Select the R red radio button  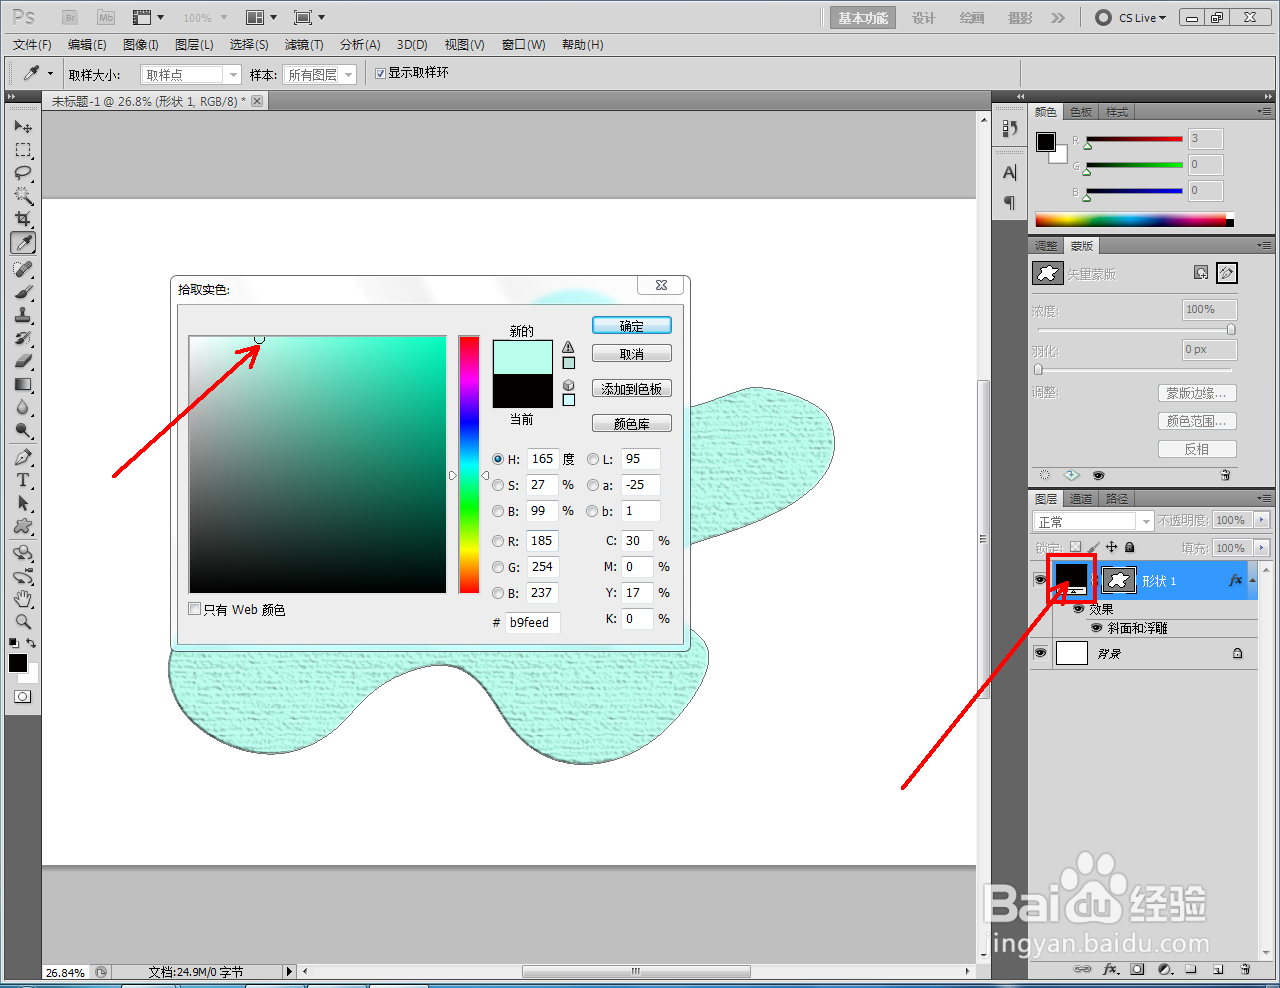pyautogui.click(x=498, y=541)
